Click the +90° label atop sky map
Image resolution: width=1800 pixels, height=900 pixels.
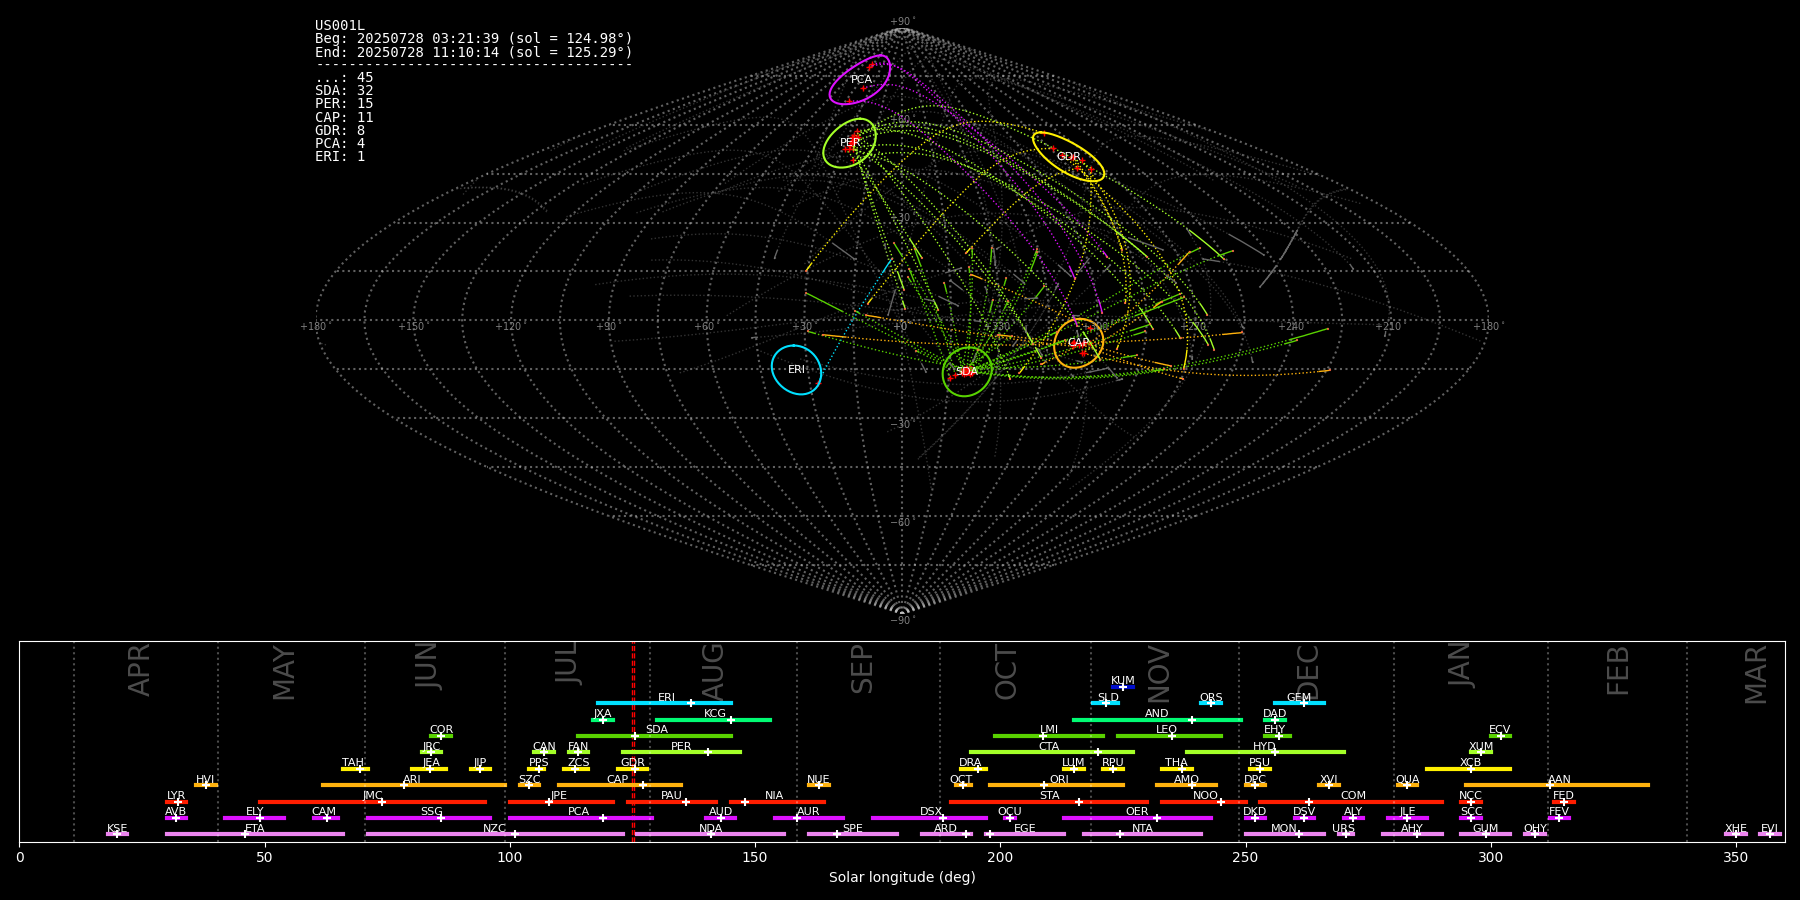902,22
